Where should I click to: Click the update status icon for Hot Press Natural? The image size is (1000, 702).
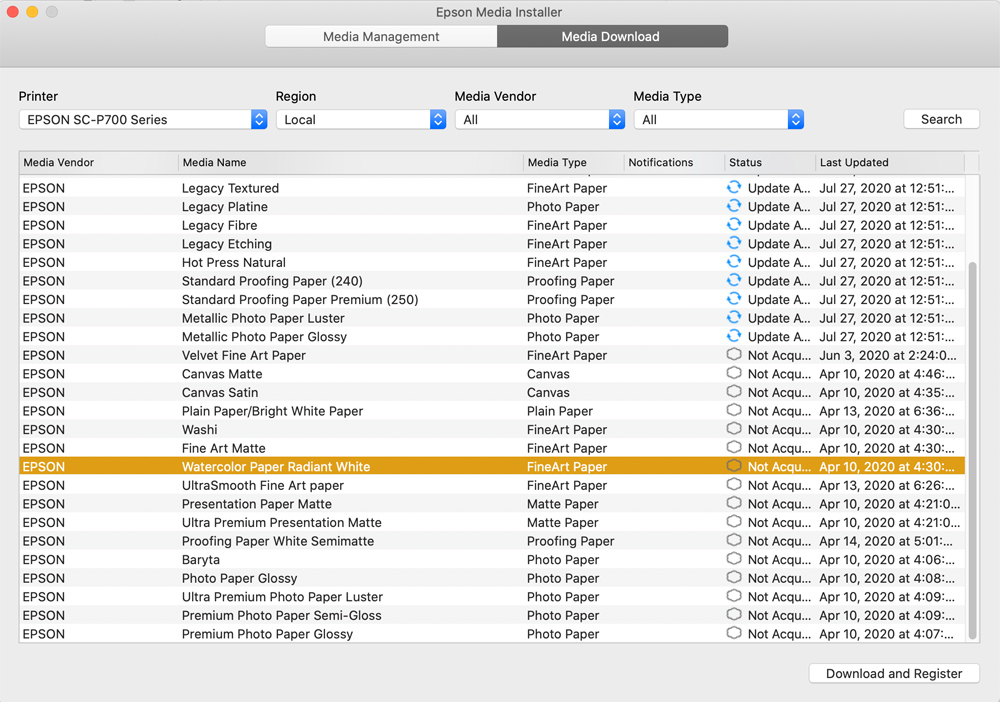coord(734,262)
